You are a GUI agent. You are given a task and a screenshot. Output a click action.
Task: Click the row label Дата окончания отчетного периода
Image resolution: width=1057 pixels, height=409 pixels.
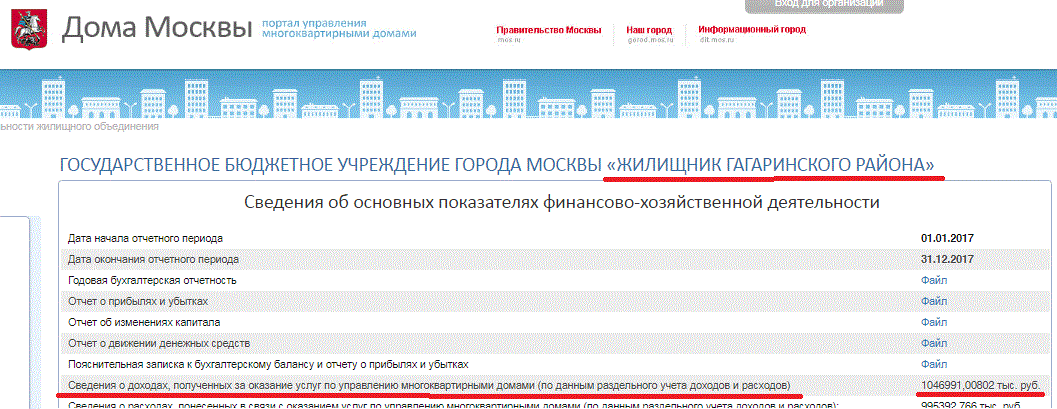154,259
